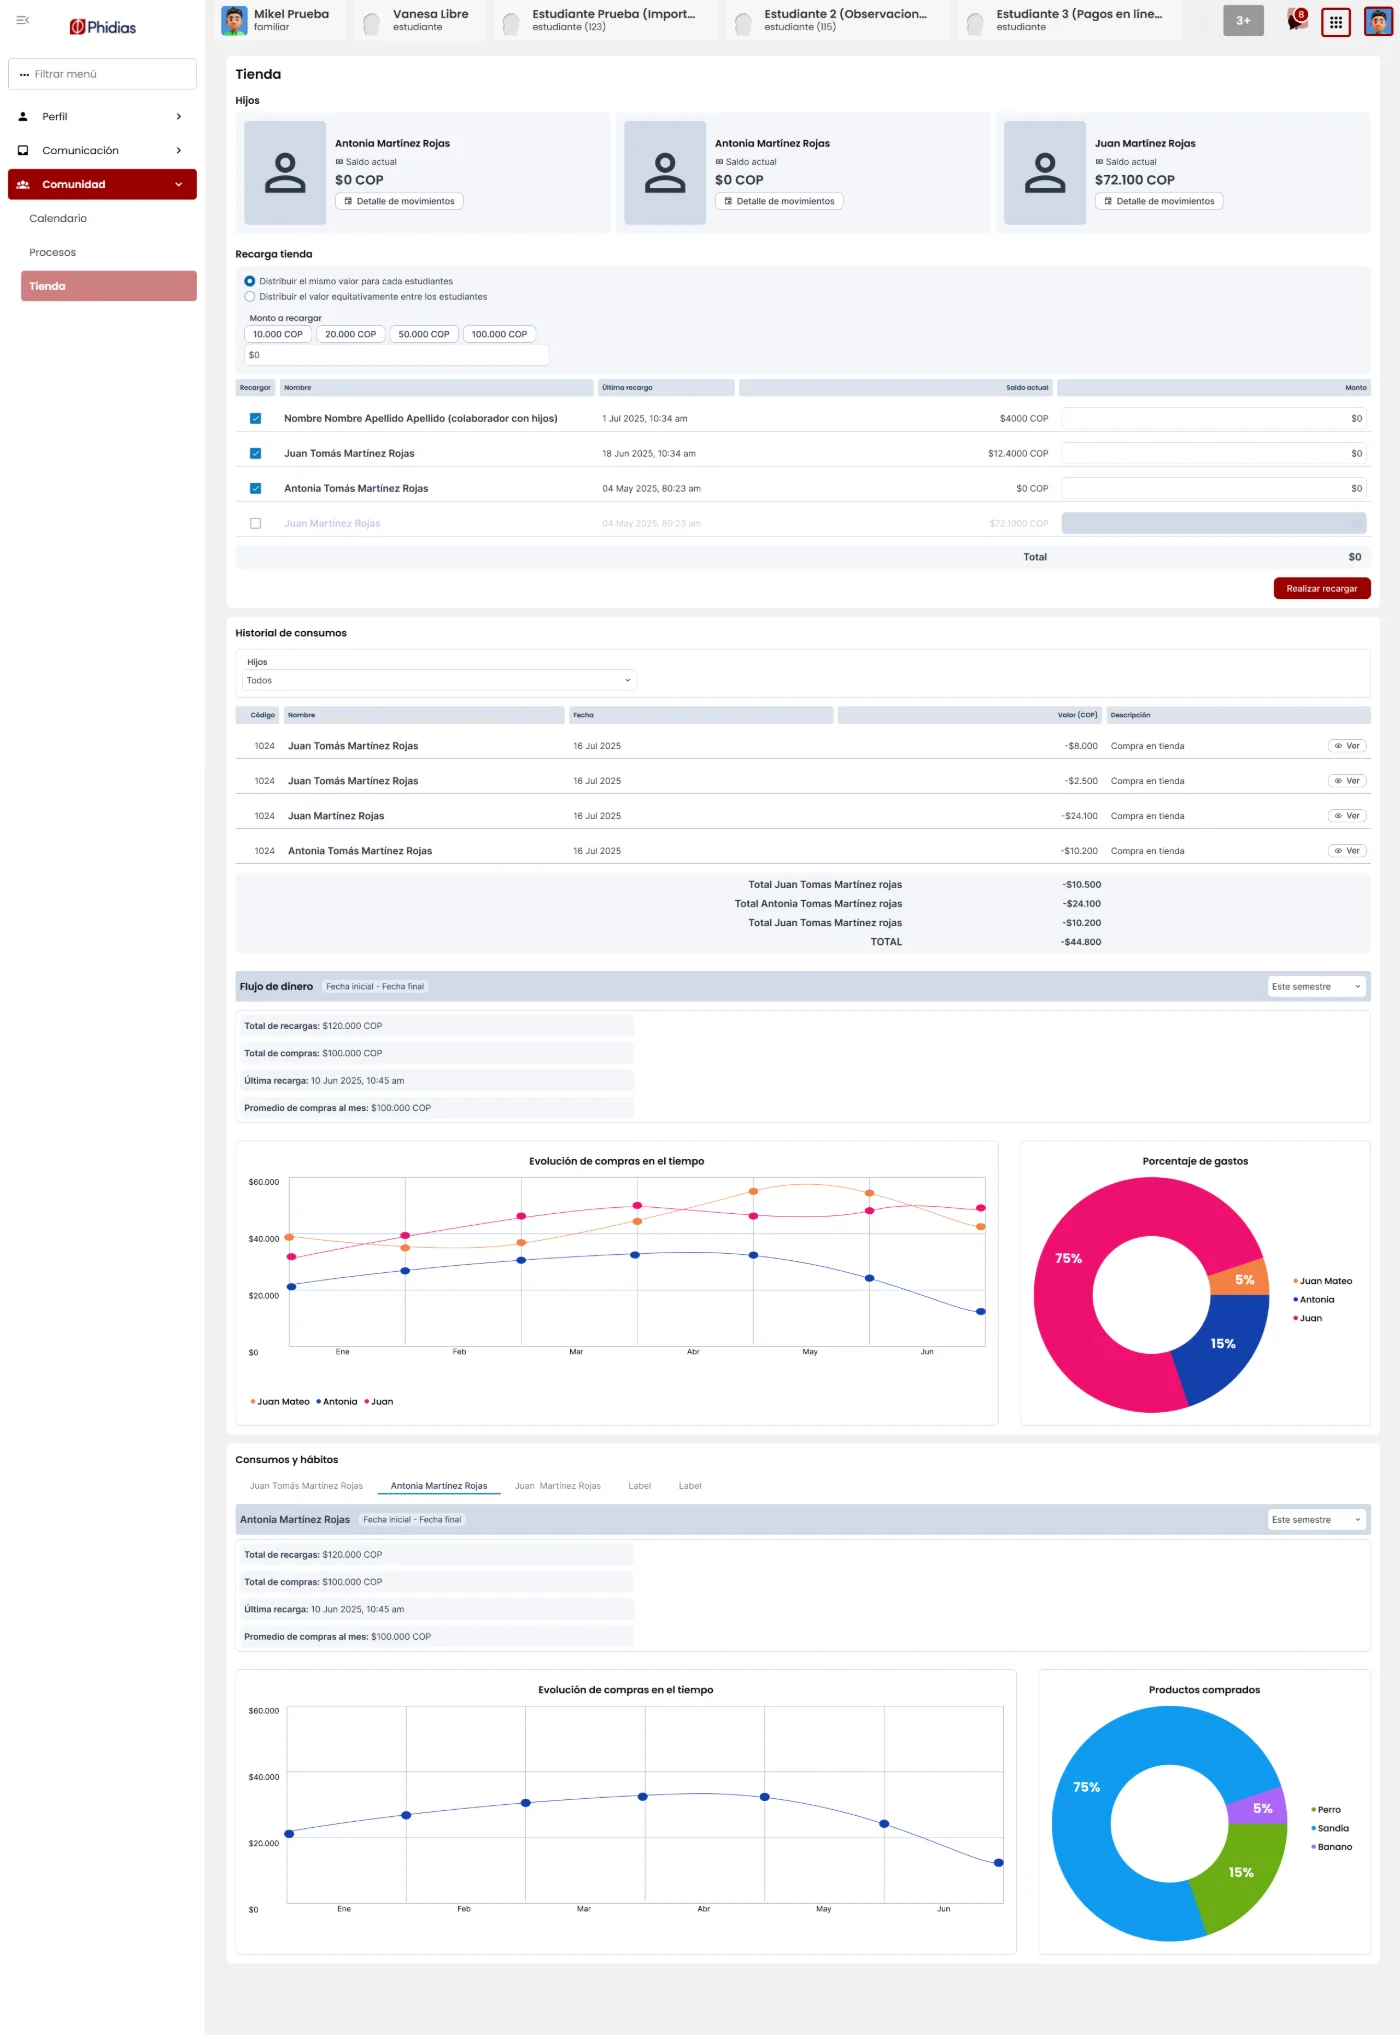1400x2035 pixels.
Task: Open the apps grid icon
Action: (x=1336, y=22)
